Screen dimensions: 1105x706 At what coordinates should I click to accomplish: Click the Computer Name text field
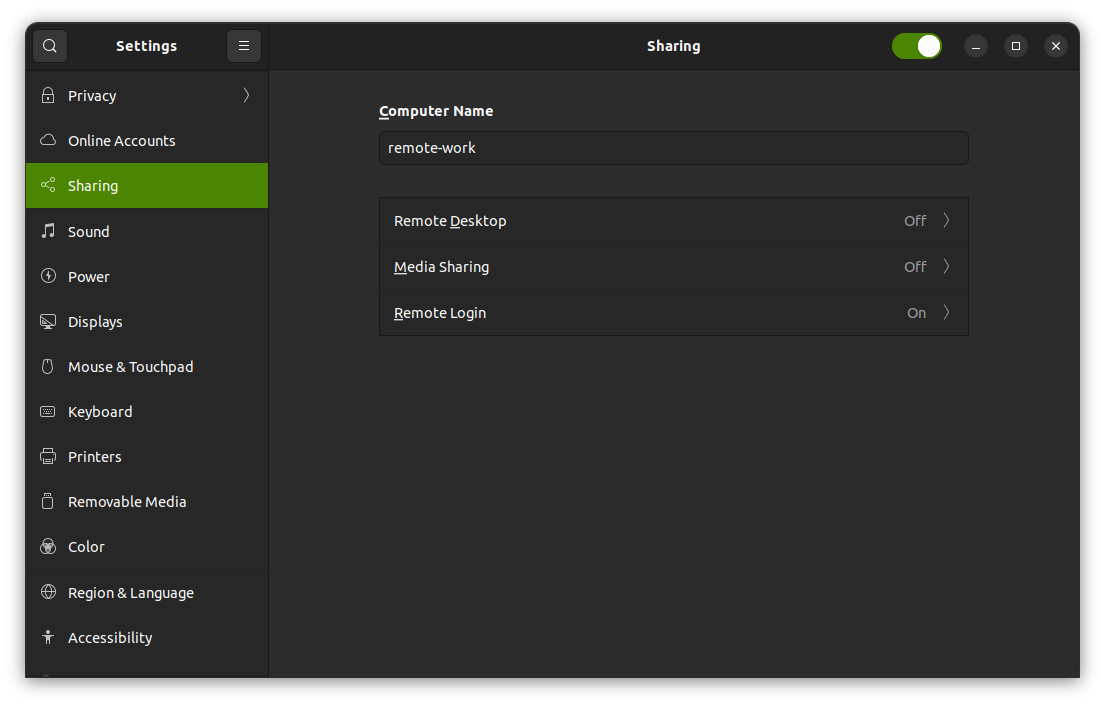tap(673, 148)
